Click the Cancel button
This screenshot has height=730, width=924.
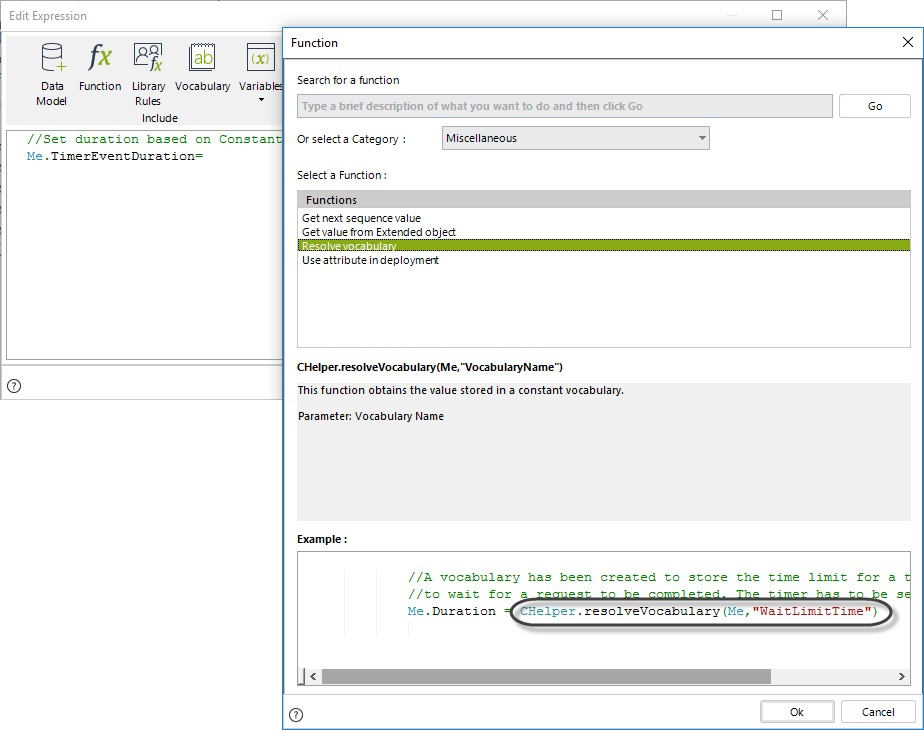[x=877, y=712]
